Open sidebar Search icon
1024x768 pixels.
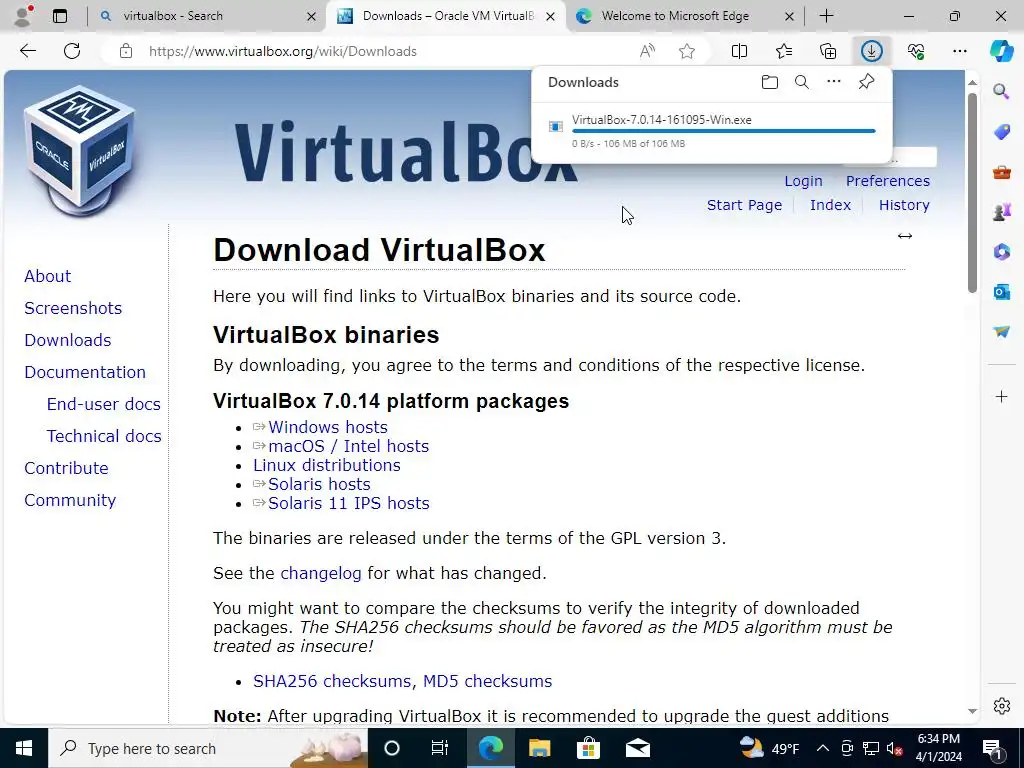click(x=1002, y=91)
